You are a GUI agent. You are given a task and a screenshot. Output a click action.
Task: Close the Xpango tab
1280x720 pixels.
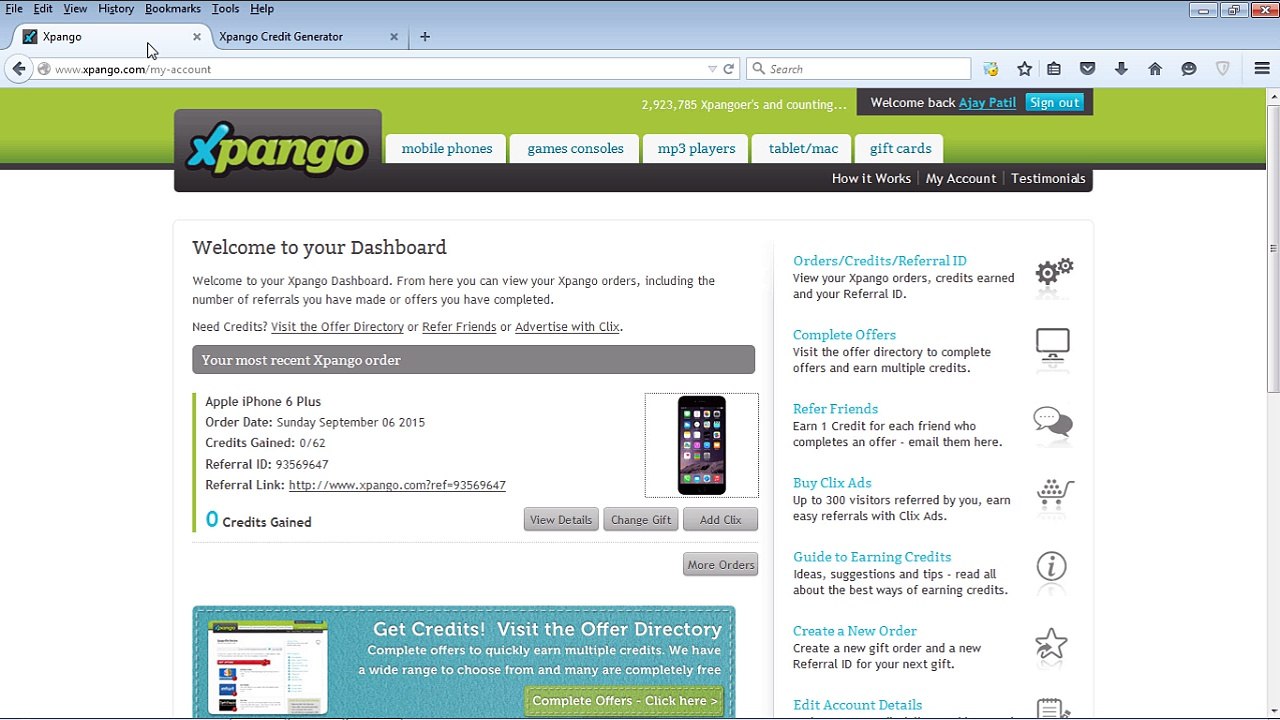coord(197,37)
